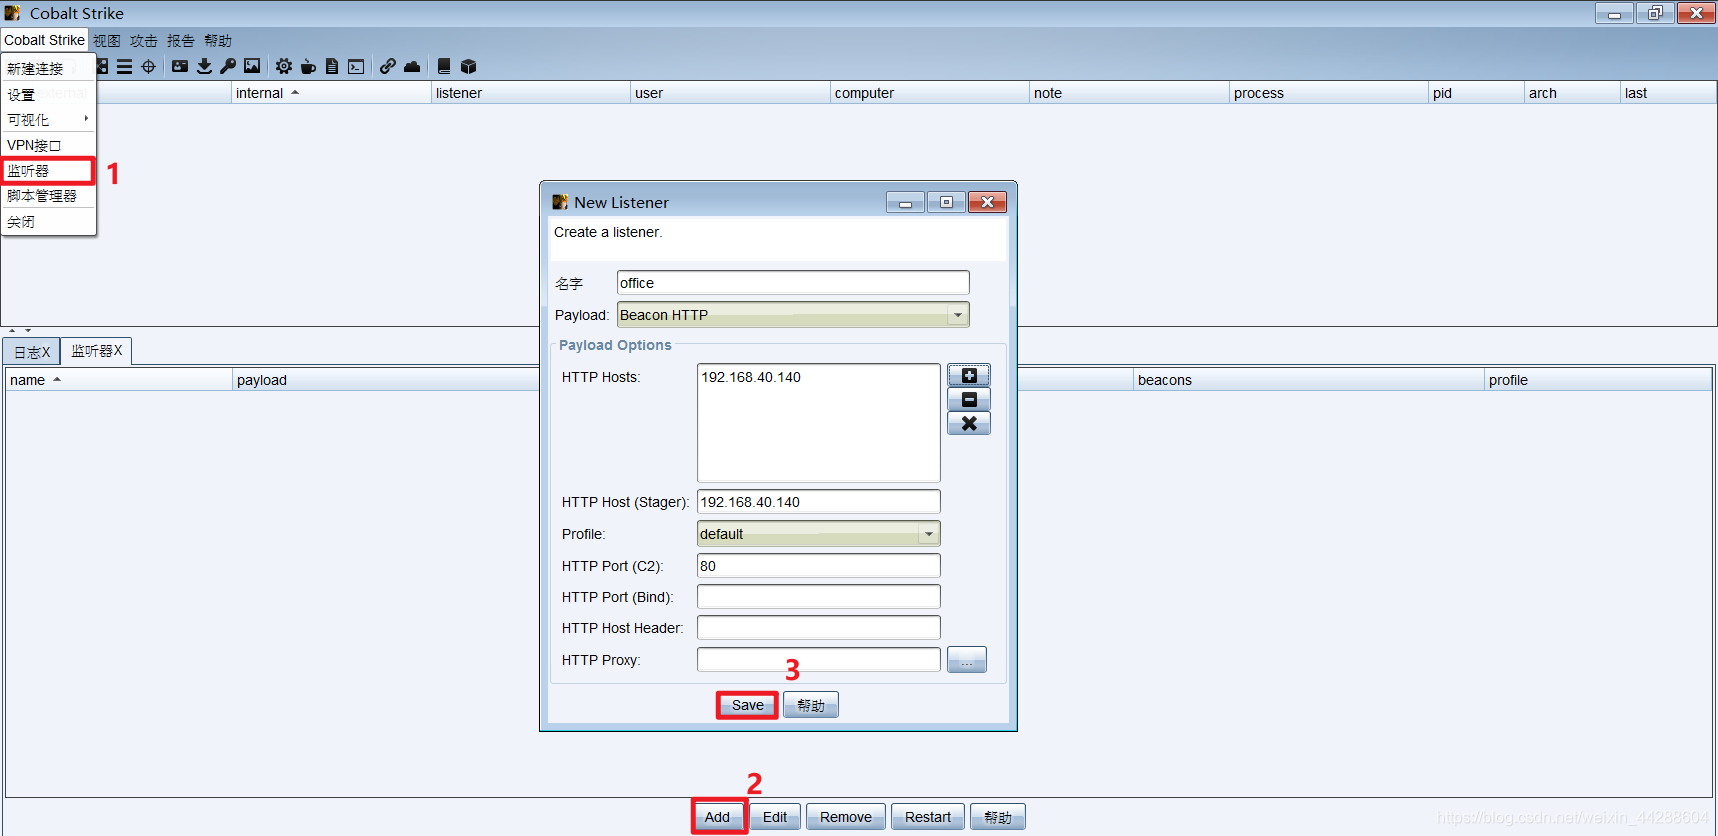
Task: Sort sessions by arch column
Action: [x=1572, y=93]
